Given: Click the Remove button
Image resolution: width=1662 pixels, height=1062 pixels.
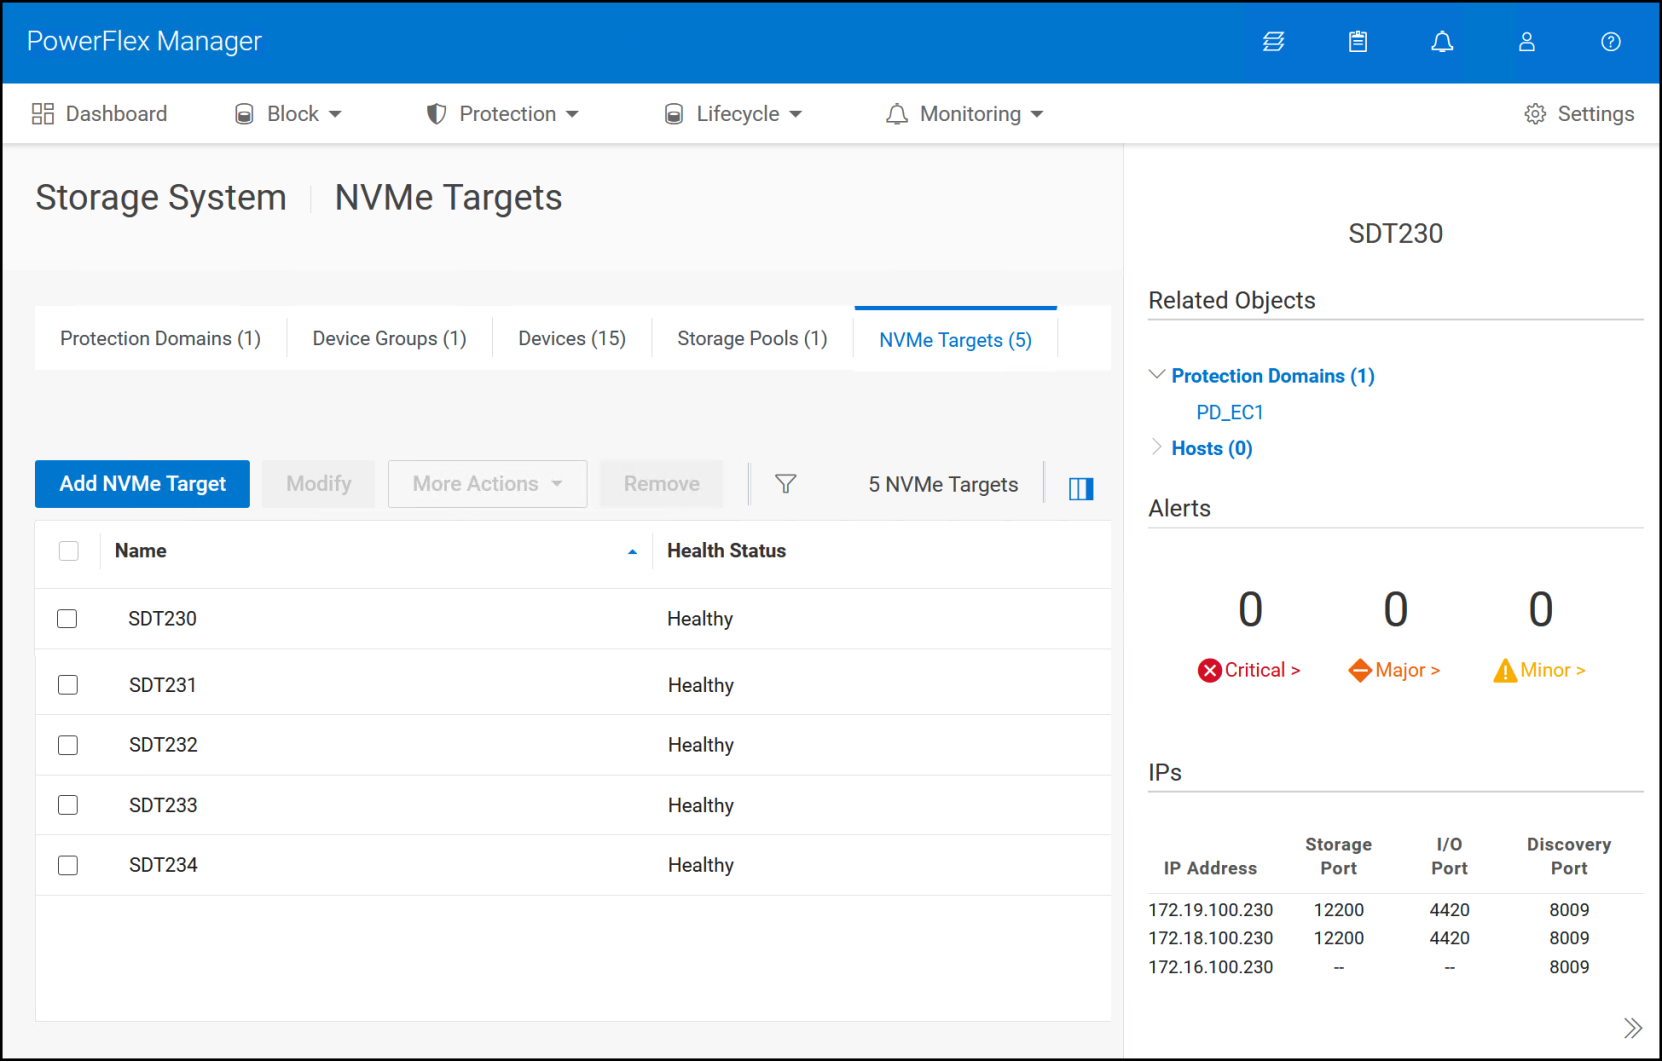Looking at the screenshot, I should (662, 484).
